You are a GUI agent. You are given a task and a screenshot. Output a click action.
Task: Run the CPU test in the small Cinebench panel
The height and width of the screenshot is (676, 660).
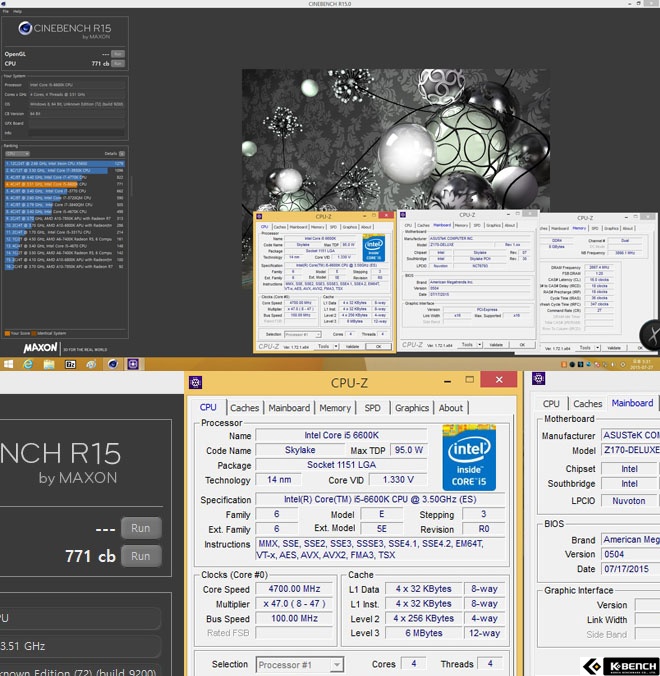tap(118, 63)
